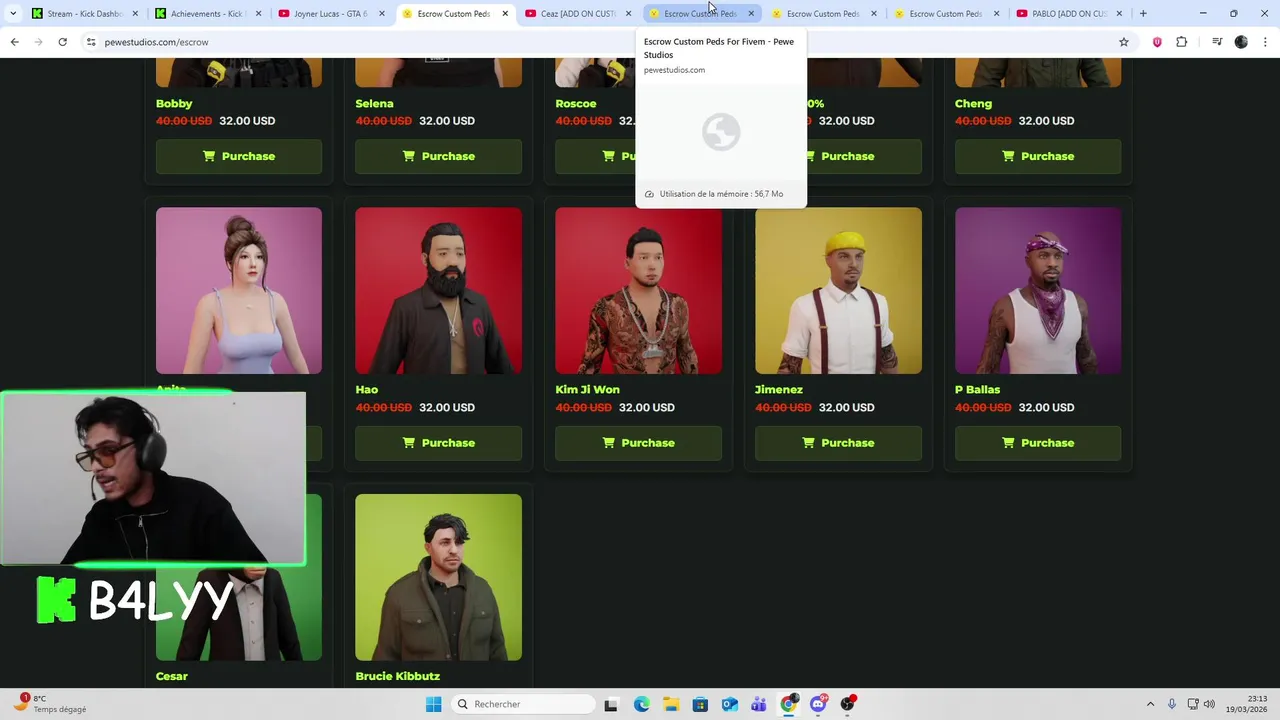
Task: Open OBS Studio from the taskbar
Action: tap(848, 704)
